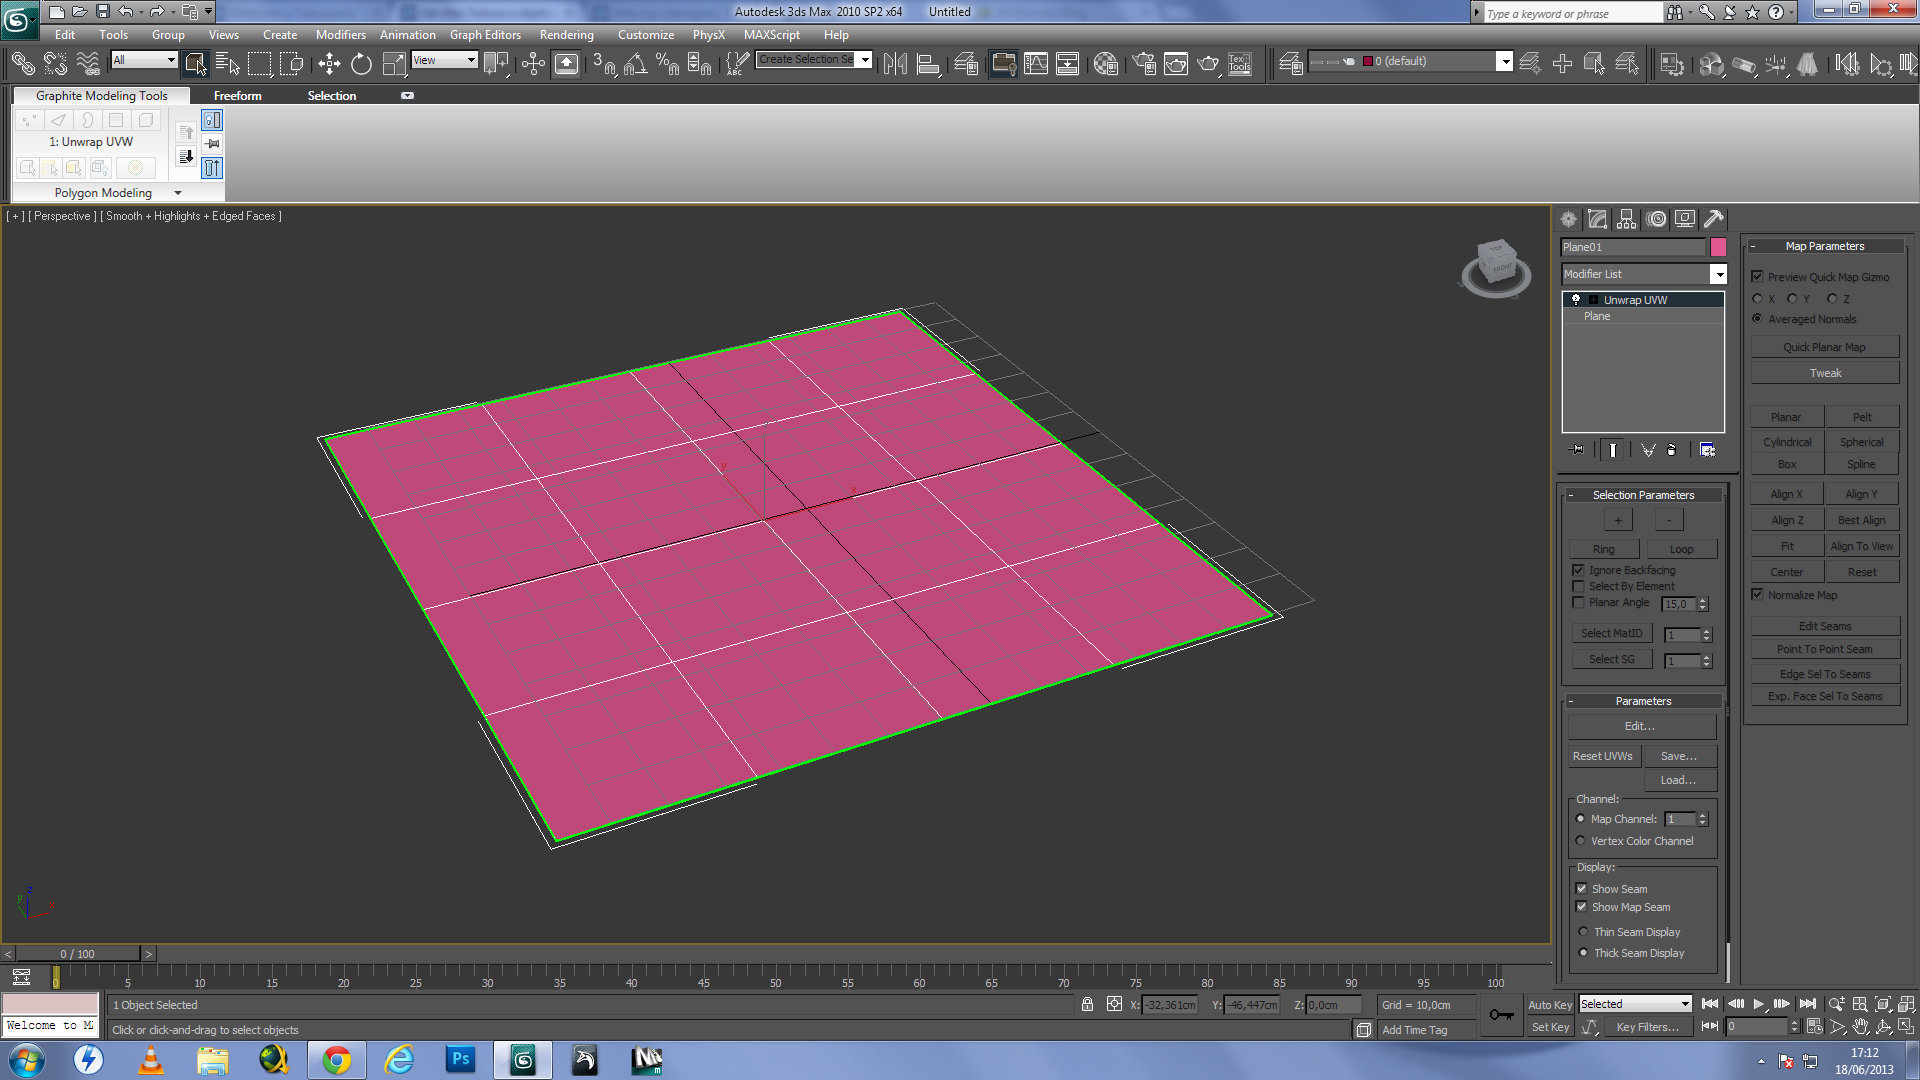Open the Modifier List dropdown

pos(1718,274)
